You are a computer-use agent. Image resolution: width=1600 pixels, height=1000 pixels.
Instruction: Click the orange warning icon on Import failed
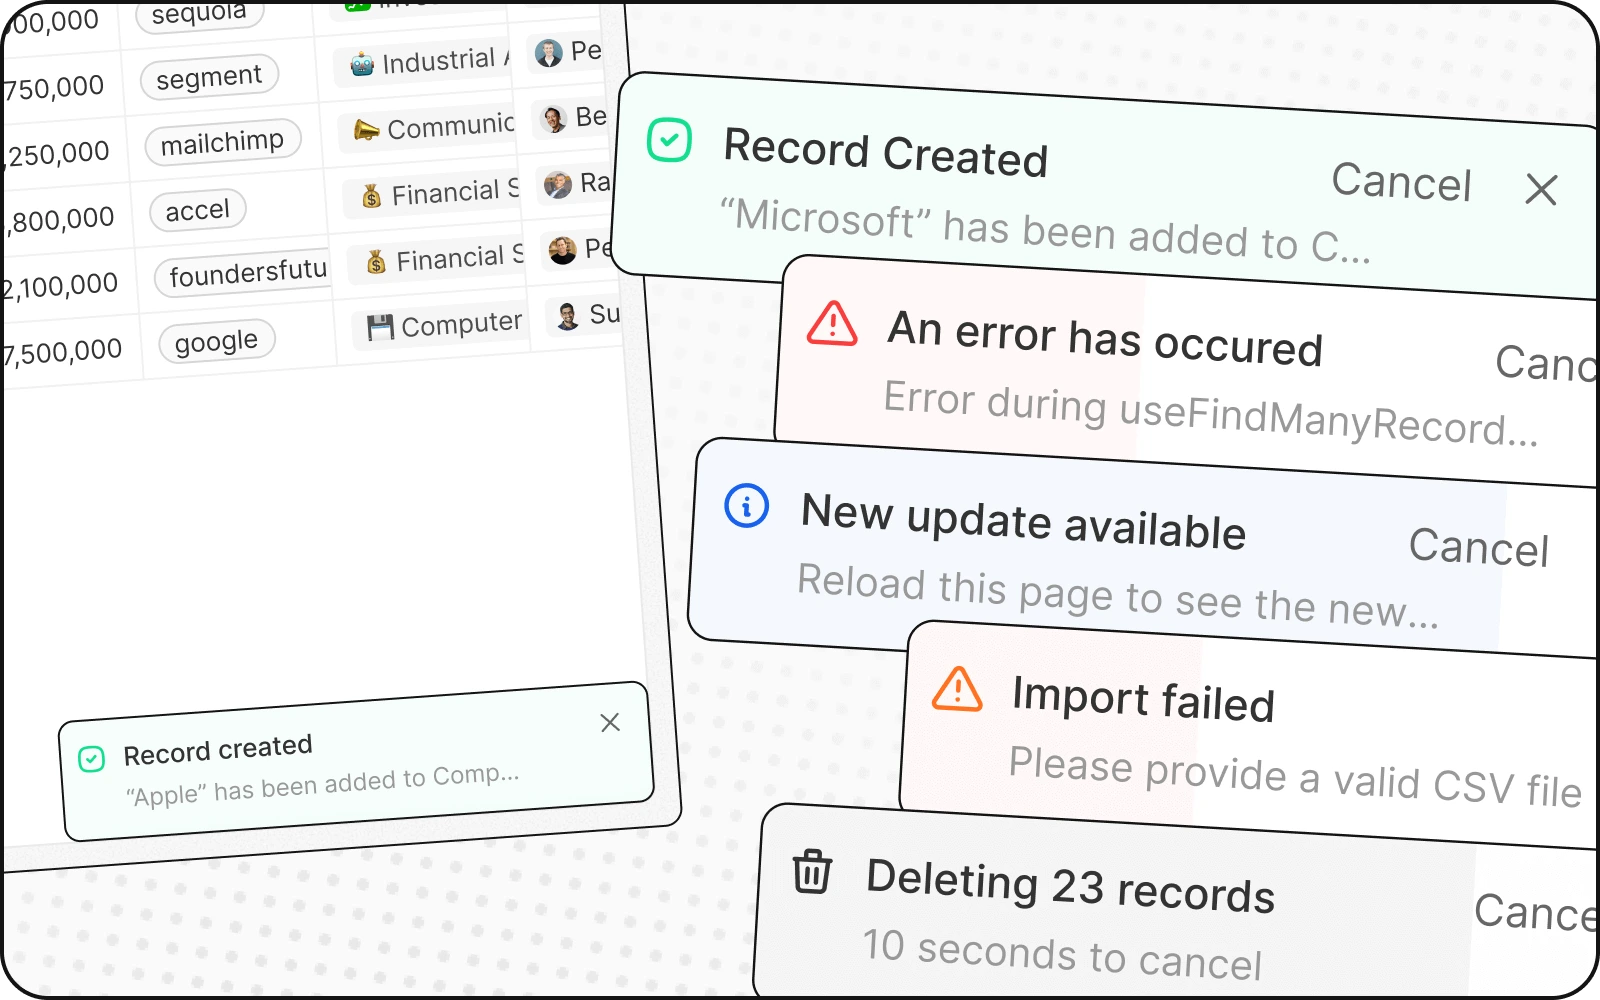click(x=957, y=689)
